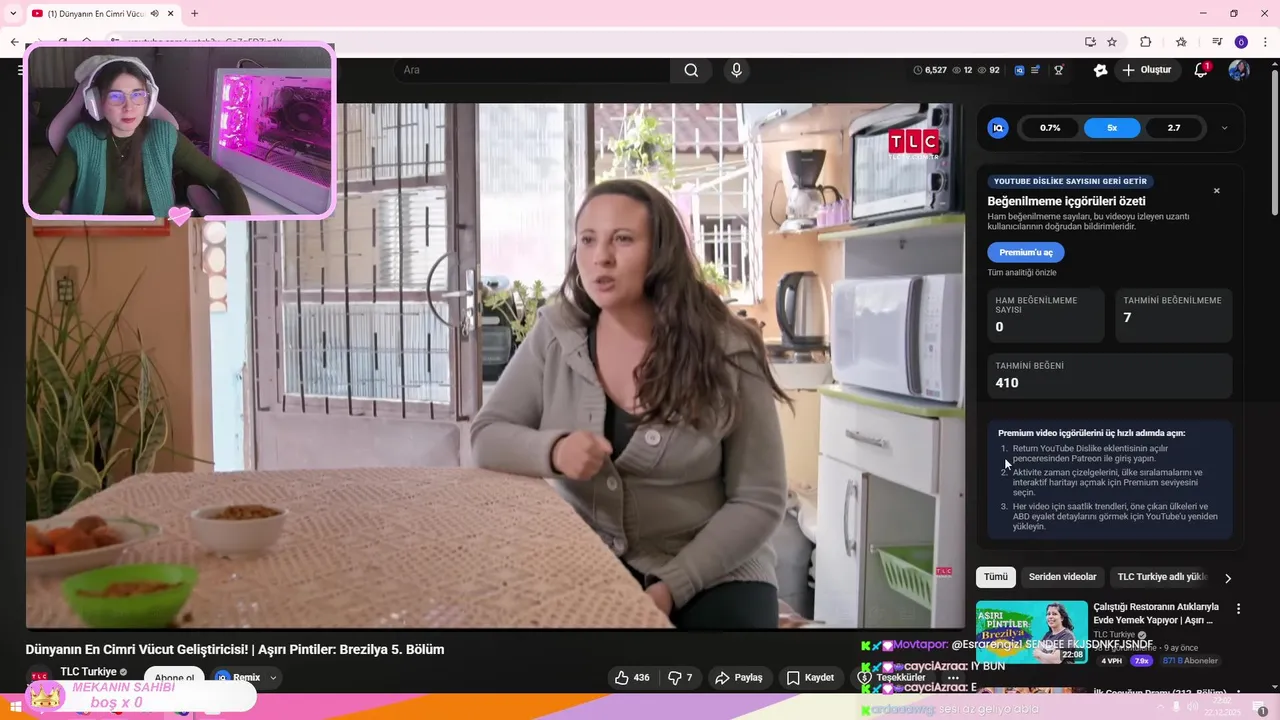This screenshot has height=720, width=1280.
Task: Open a new browser tab
Action: [x=194, y=13]
